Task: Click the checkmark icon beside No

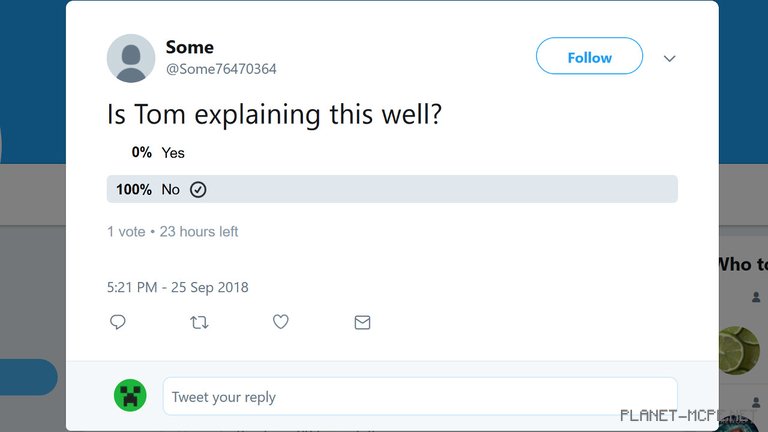Action: [198, 189]
